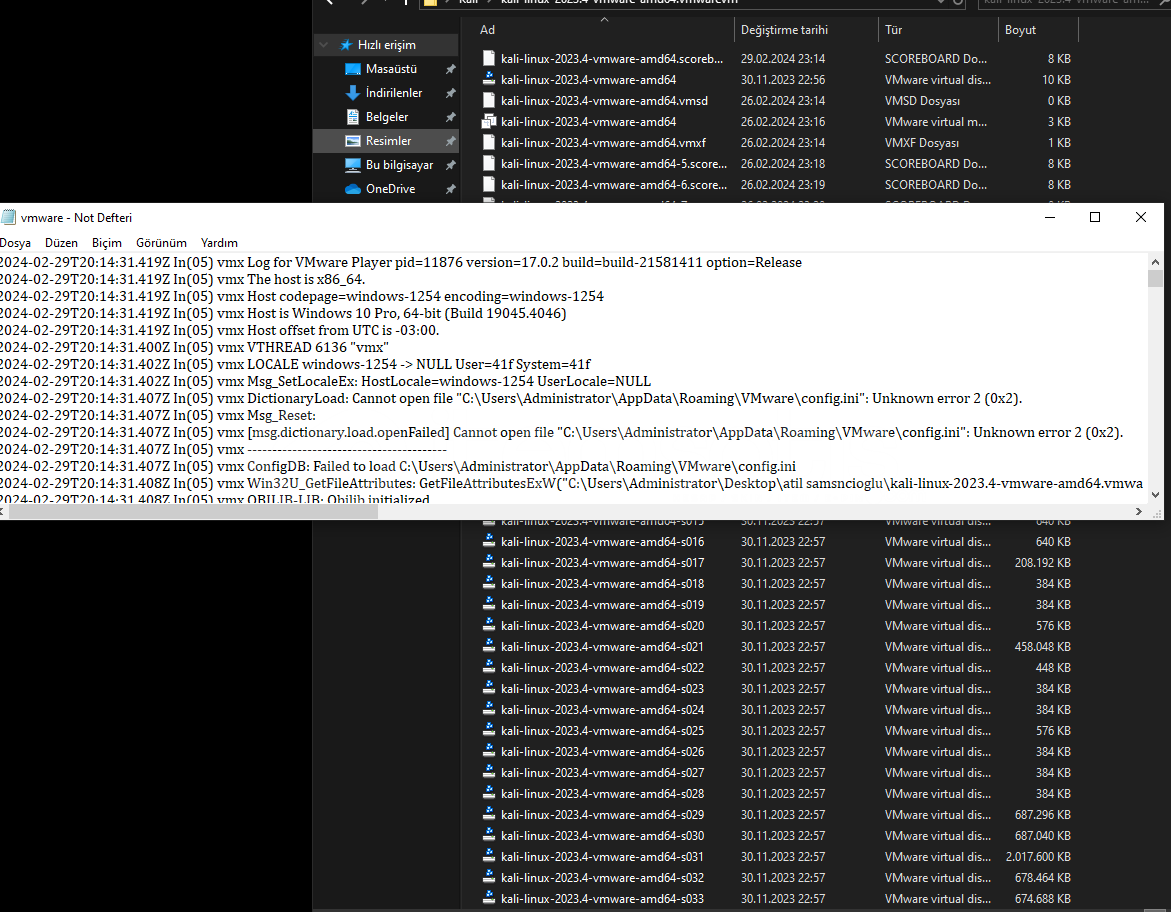Click the pin icon next to OneDrive
Screen dimensions: 1171x912
pos(450,189)
